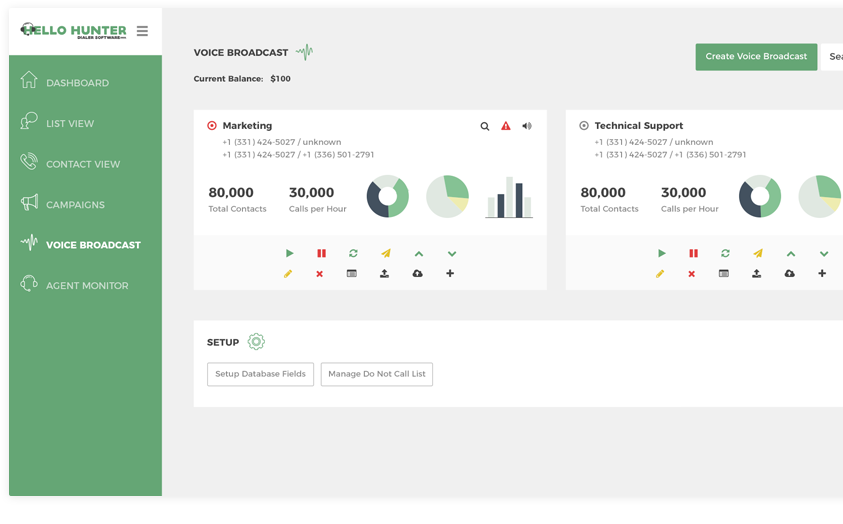
Task: Refresh the Marketing broadcast
Action: coord(353,253)
